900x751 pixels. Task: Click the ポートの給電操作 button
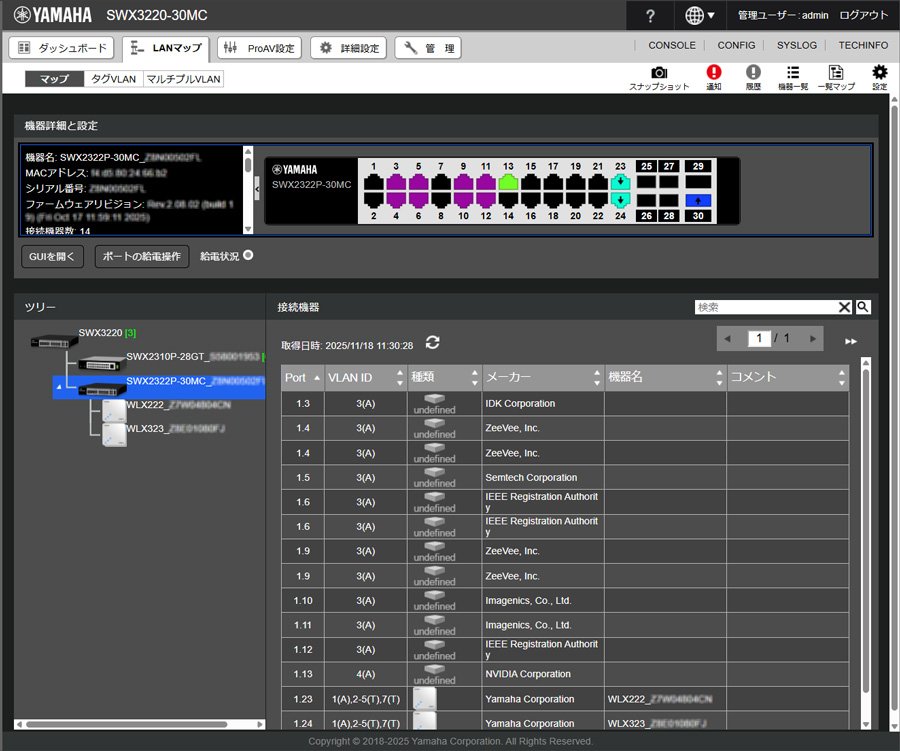click(142, 257)
